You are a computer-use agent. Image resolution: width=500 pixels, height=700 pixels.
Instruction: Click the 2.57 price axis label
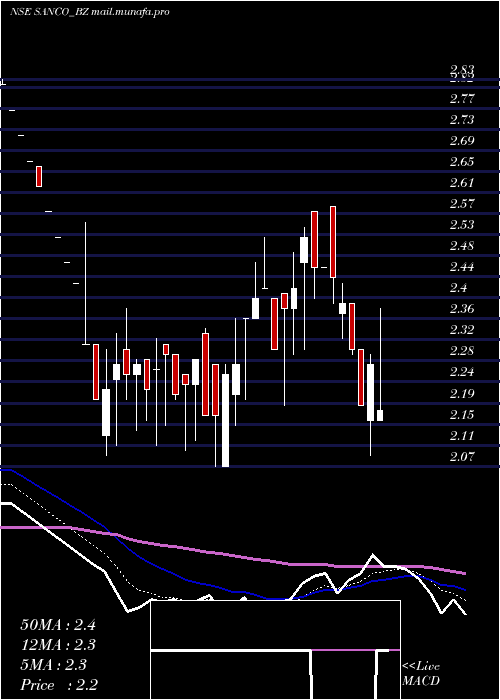point(462,204)
